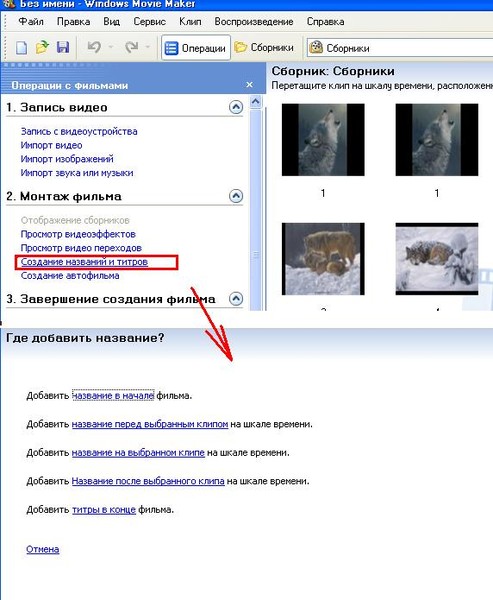Collapse the Завершение создания фильма section
The height and width of the screenshot is (600, 493).
tap(236, 298)
